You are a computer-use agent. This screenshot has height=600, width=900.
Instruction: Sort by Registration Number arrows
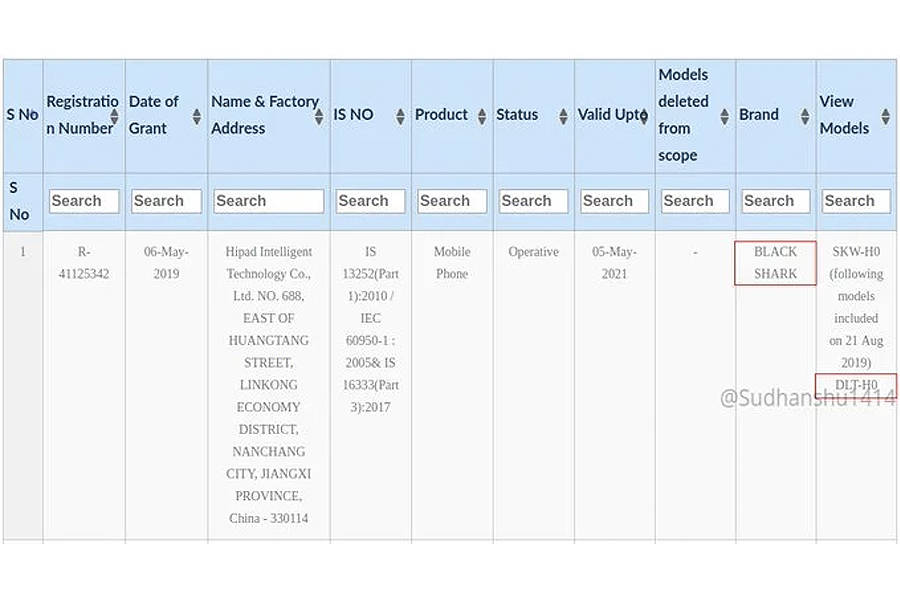(114, 117)
